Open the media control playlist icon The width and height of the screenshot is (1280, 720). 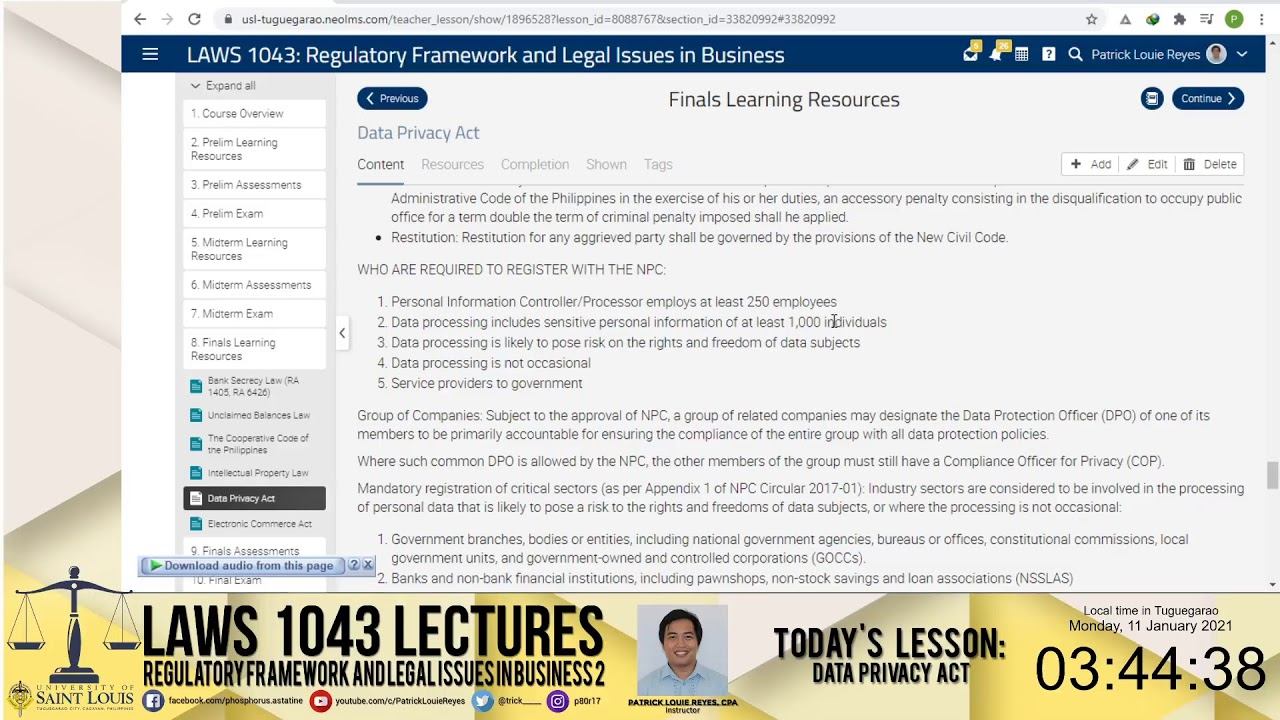(1207, 19)
